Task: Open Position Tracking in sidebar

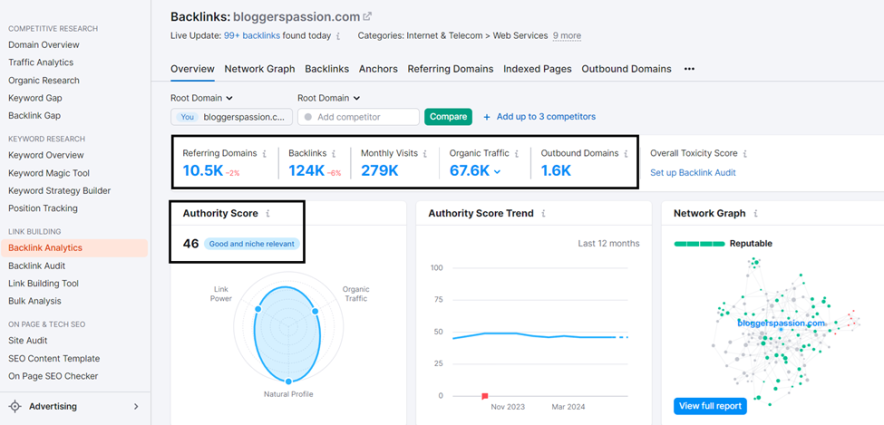Action: pos(43,208)
